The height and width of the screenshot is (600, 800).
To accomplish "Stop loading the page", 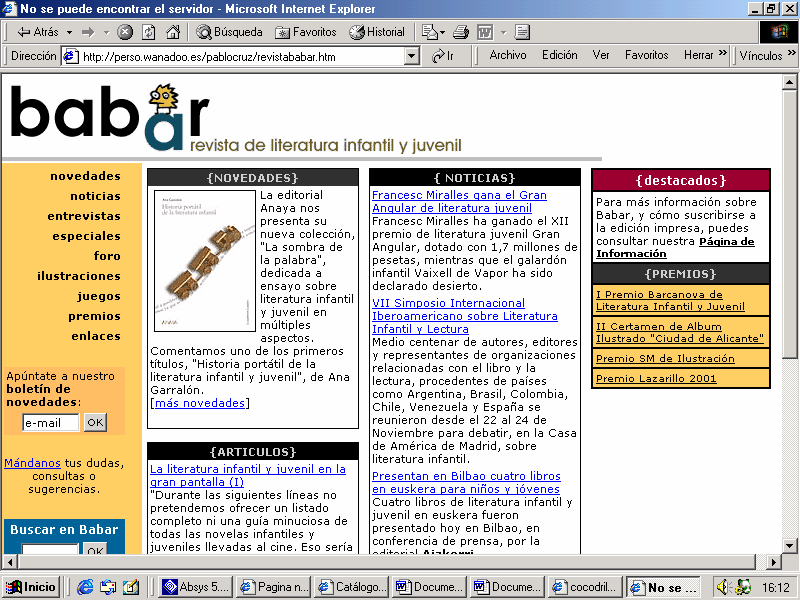I will [x=124, y=32].
